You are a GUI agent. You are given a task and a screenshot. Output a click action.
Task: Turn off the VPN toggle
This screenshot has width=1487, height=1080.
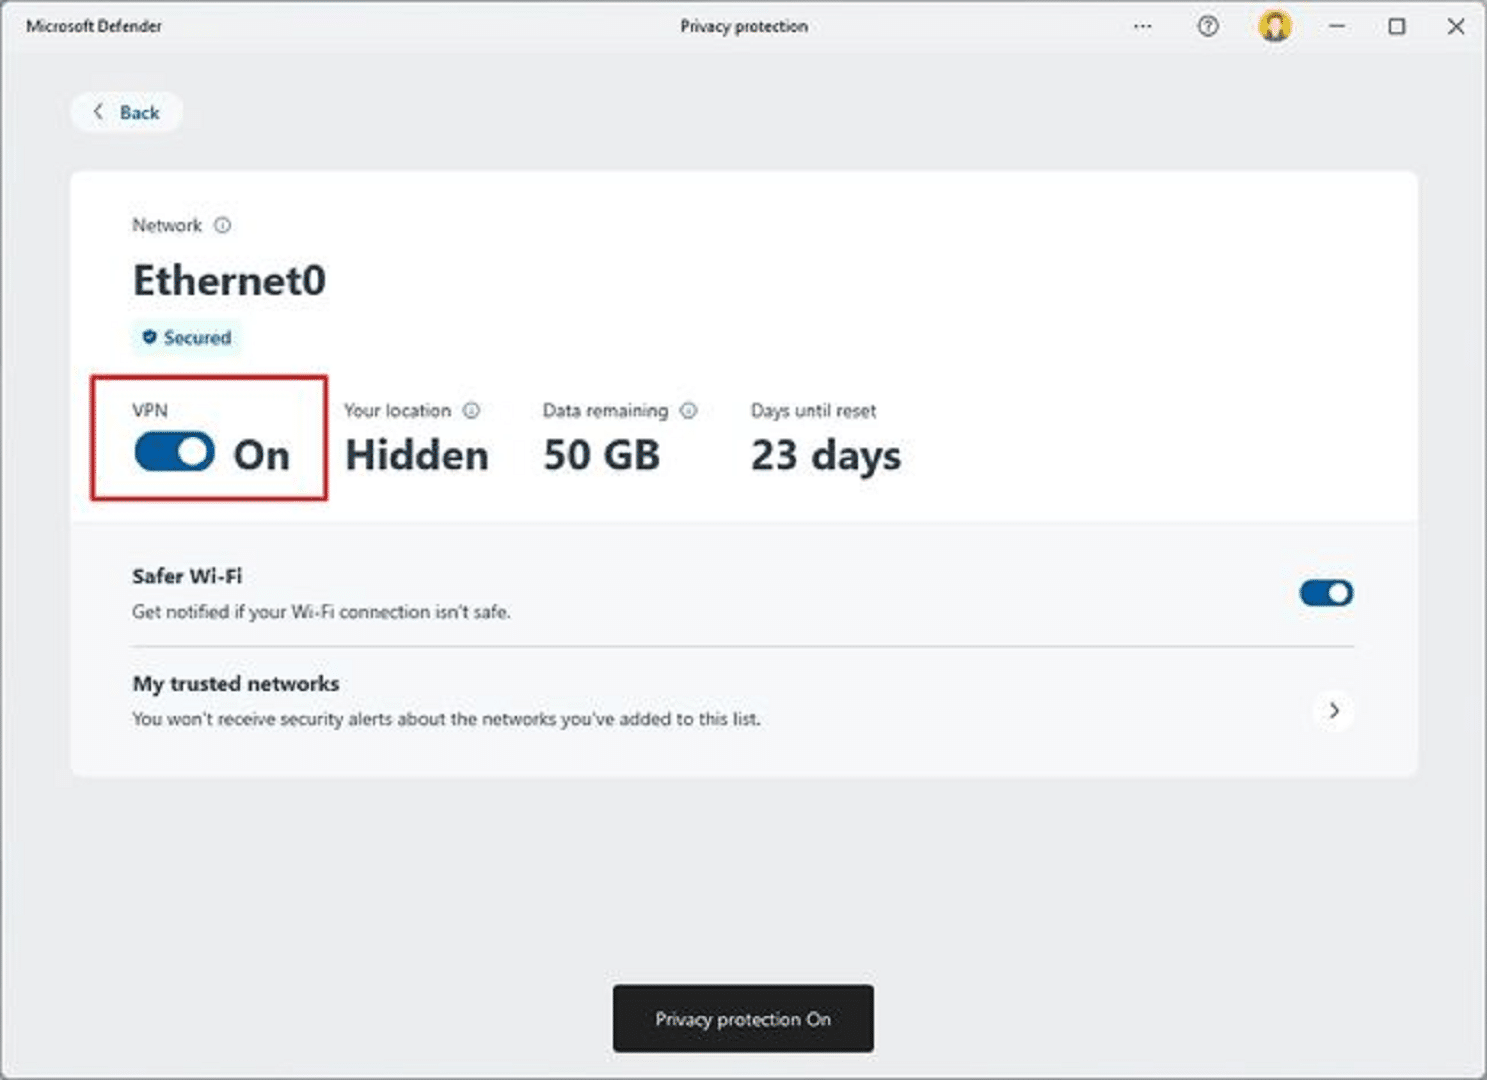point(175,452)
